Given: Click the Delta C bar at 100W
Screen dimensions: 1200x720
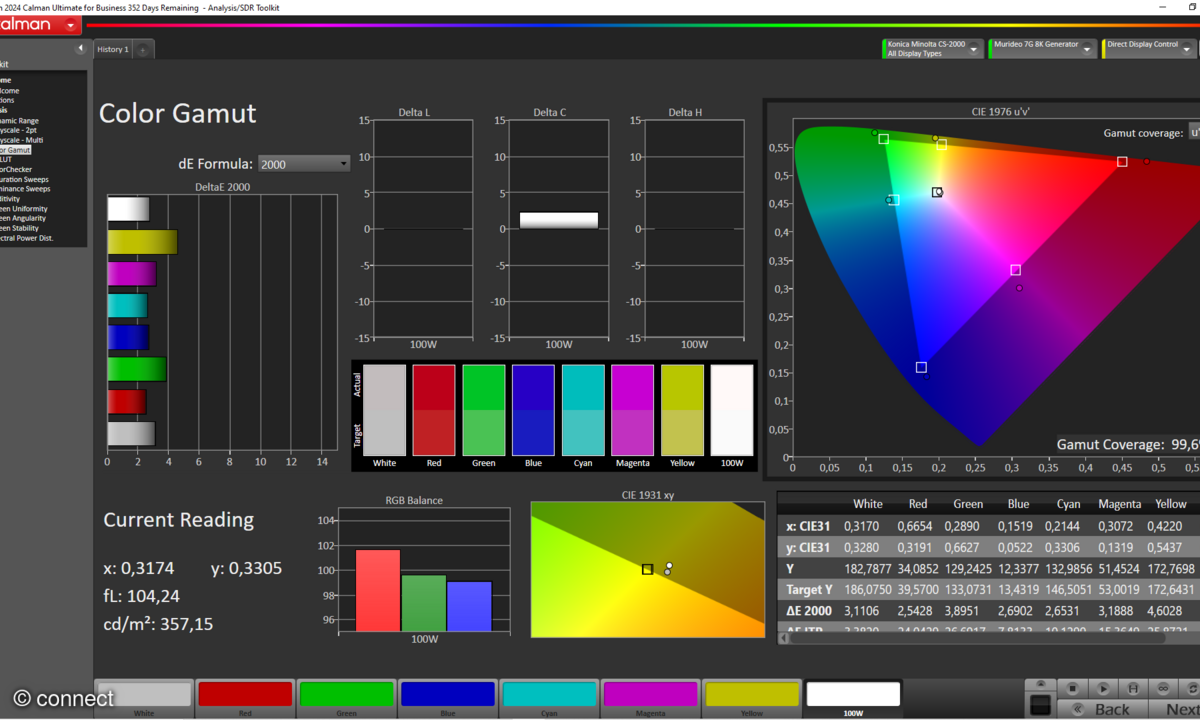Looking at the screenshot, I should 558,221.
